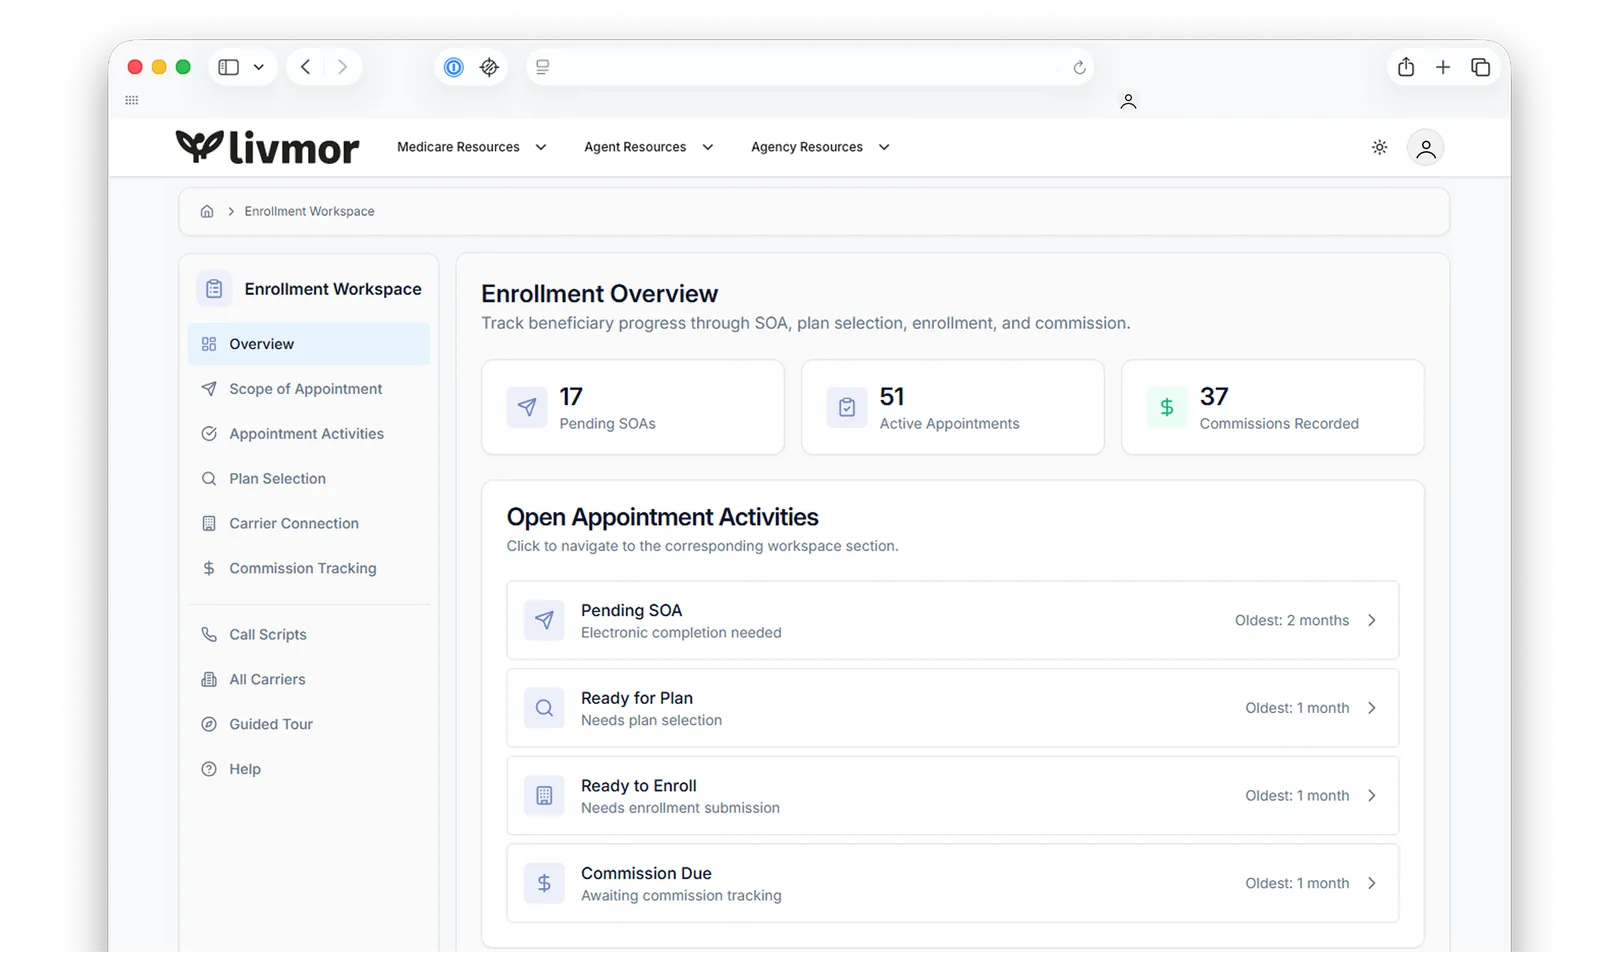Click the Commissions Recorded dollar icon

1167,407
